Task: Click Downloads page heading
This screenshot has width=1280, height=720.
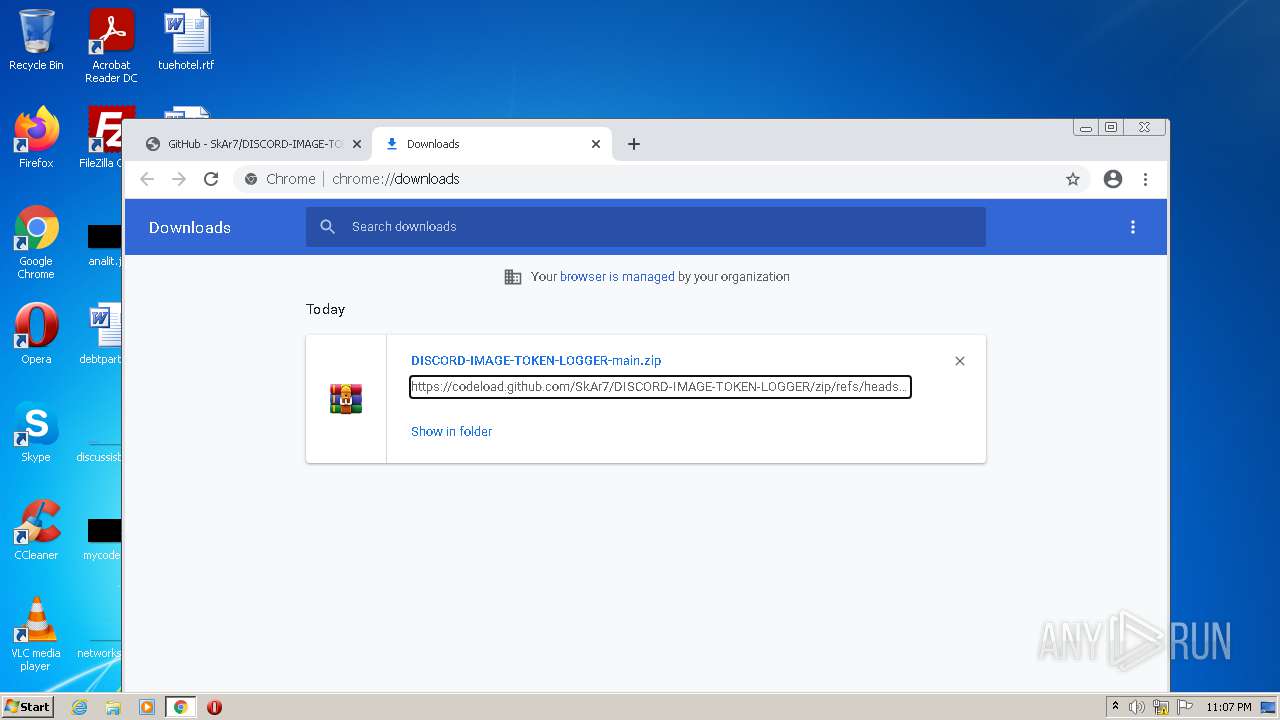Action: point(190,227)
